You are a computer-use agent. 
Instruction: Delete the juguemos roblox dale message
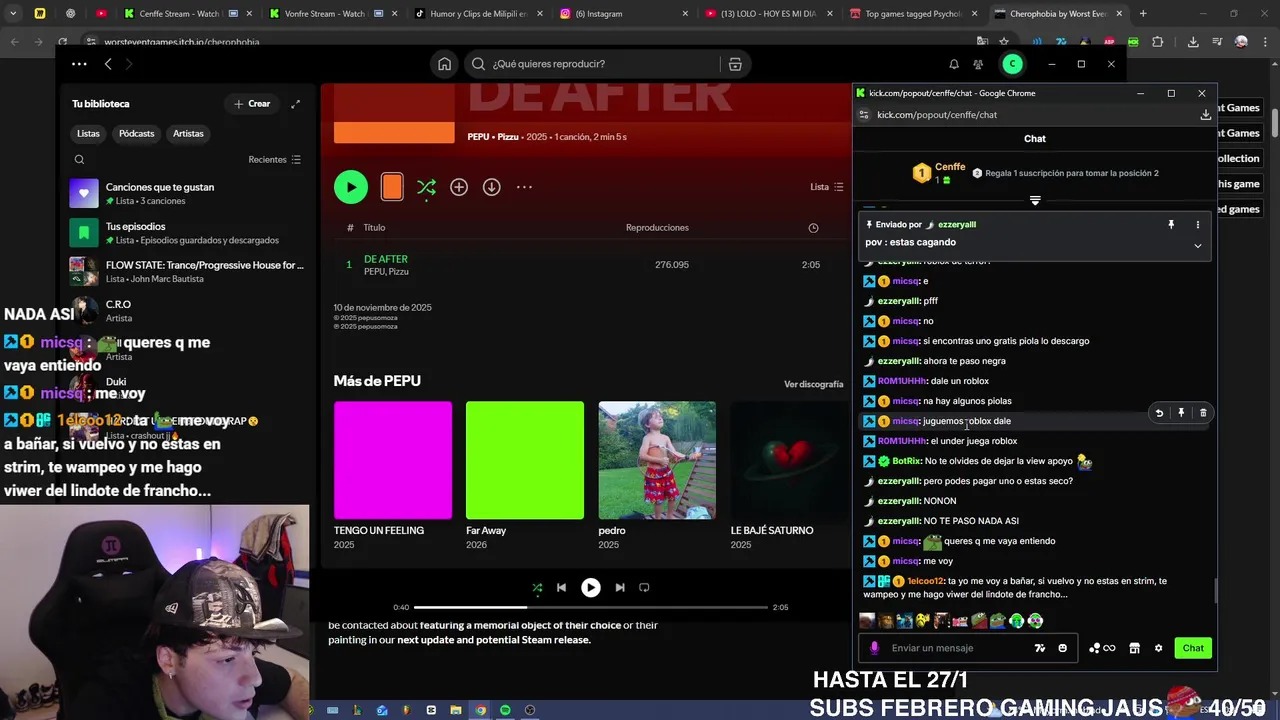point(1203,413)
